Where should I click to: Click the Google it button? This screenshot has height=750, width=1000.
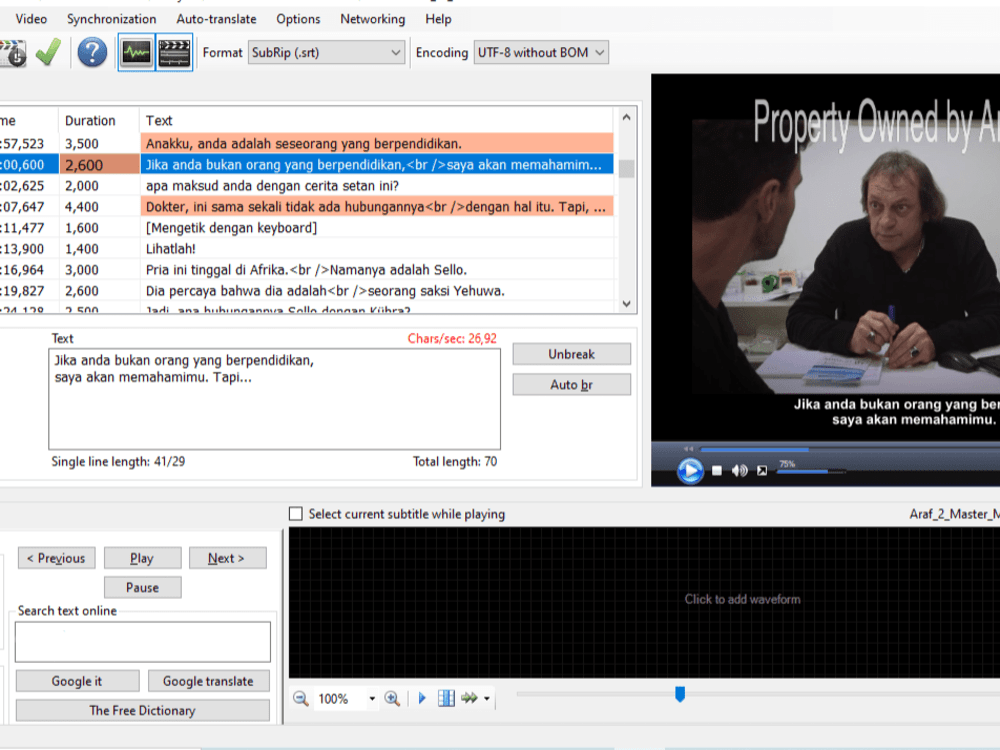tap(77, 681)
